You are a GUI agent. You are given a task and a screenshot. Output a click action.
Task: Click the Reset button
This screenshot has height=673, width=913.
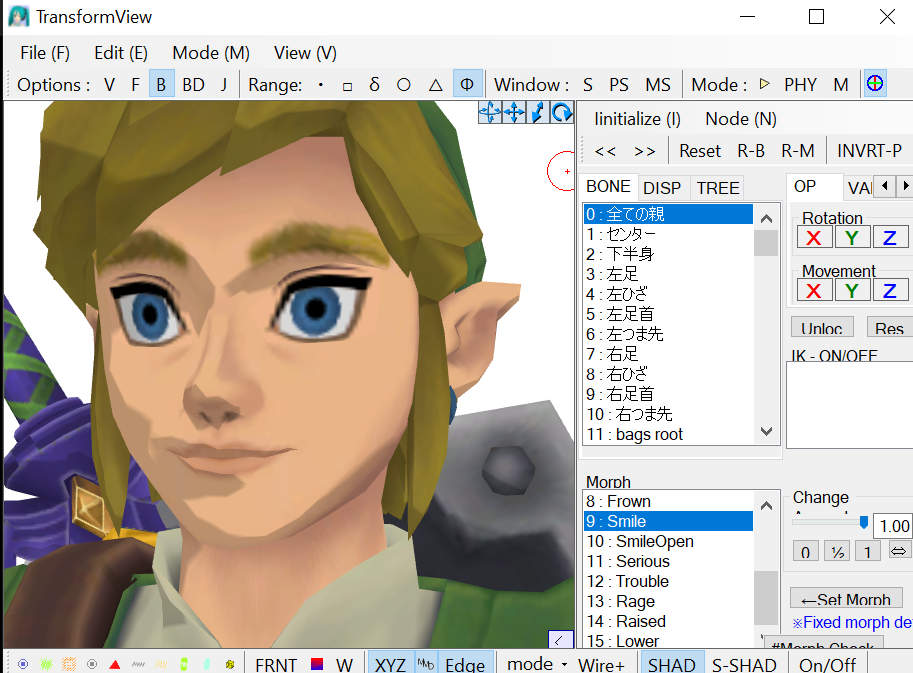pyautogui.click(x=700, y=151)
